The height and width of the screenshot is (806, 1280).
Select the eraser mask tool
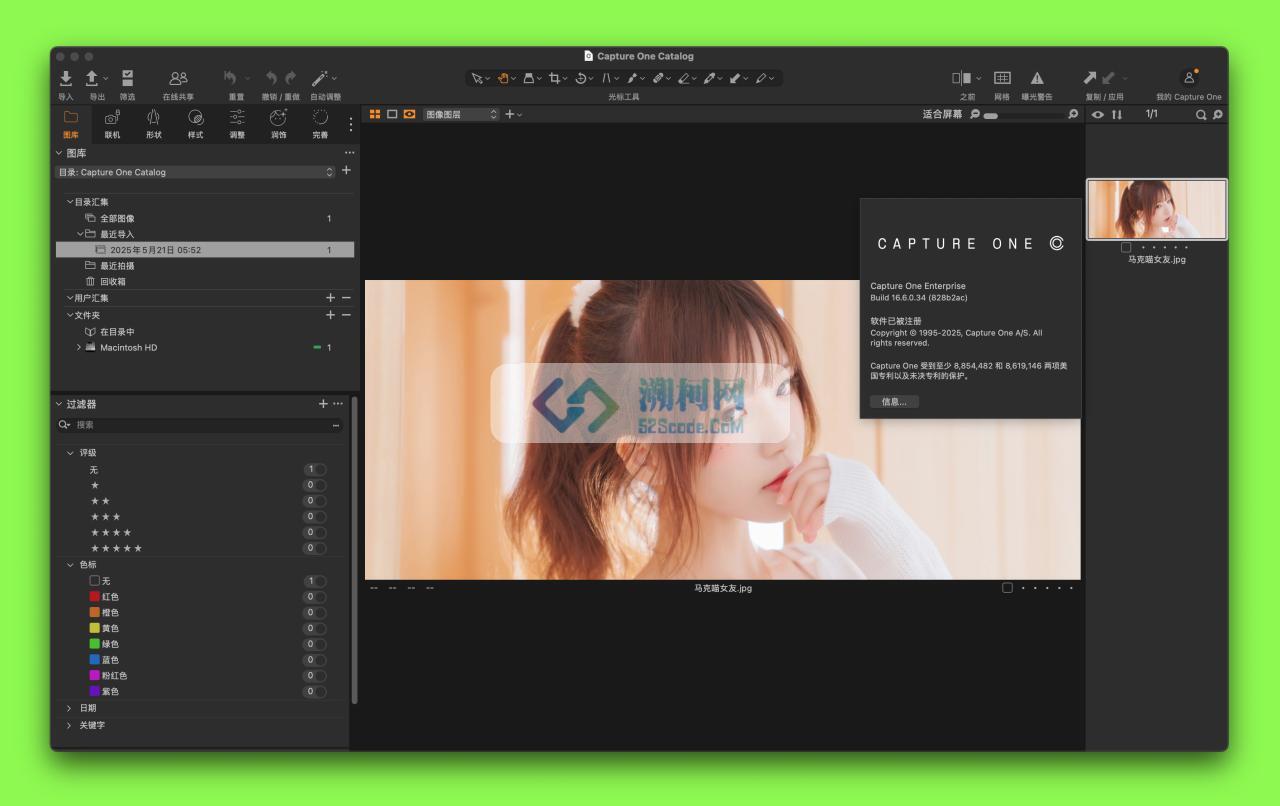pos(684,78)
